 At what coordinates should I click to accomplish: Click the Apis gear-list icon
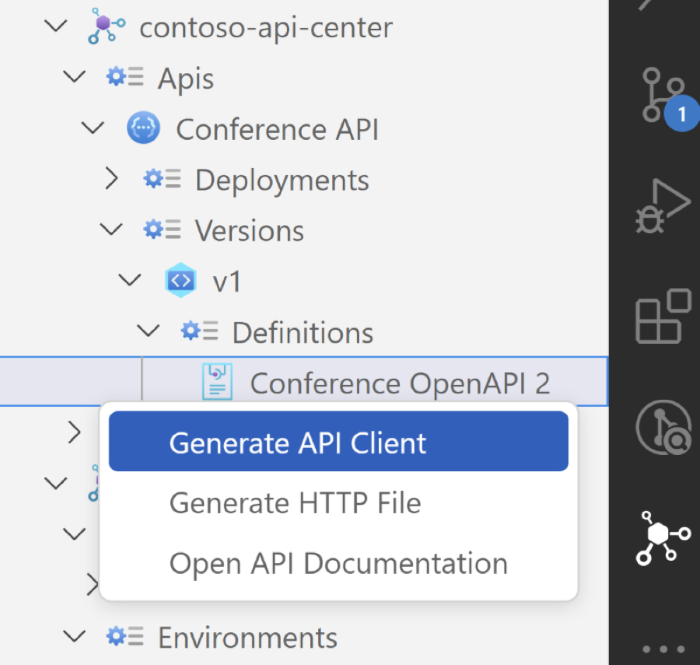pos(125,77)
